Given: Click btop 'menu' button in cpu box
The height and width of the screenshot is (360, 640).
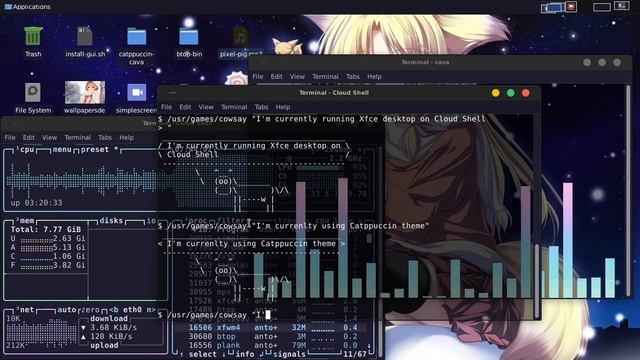Looking at the screenshot, I should point(62,149).
